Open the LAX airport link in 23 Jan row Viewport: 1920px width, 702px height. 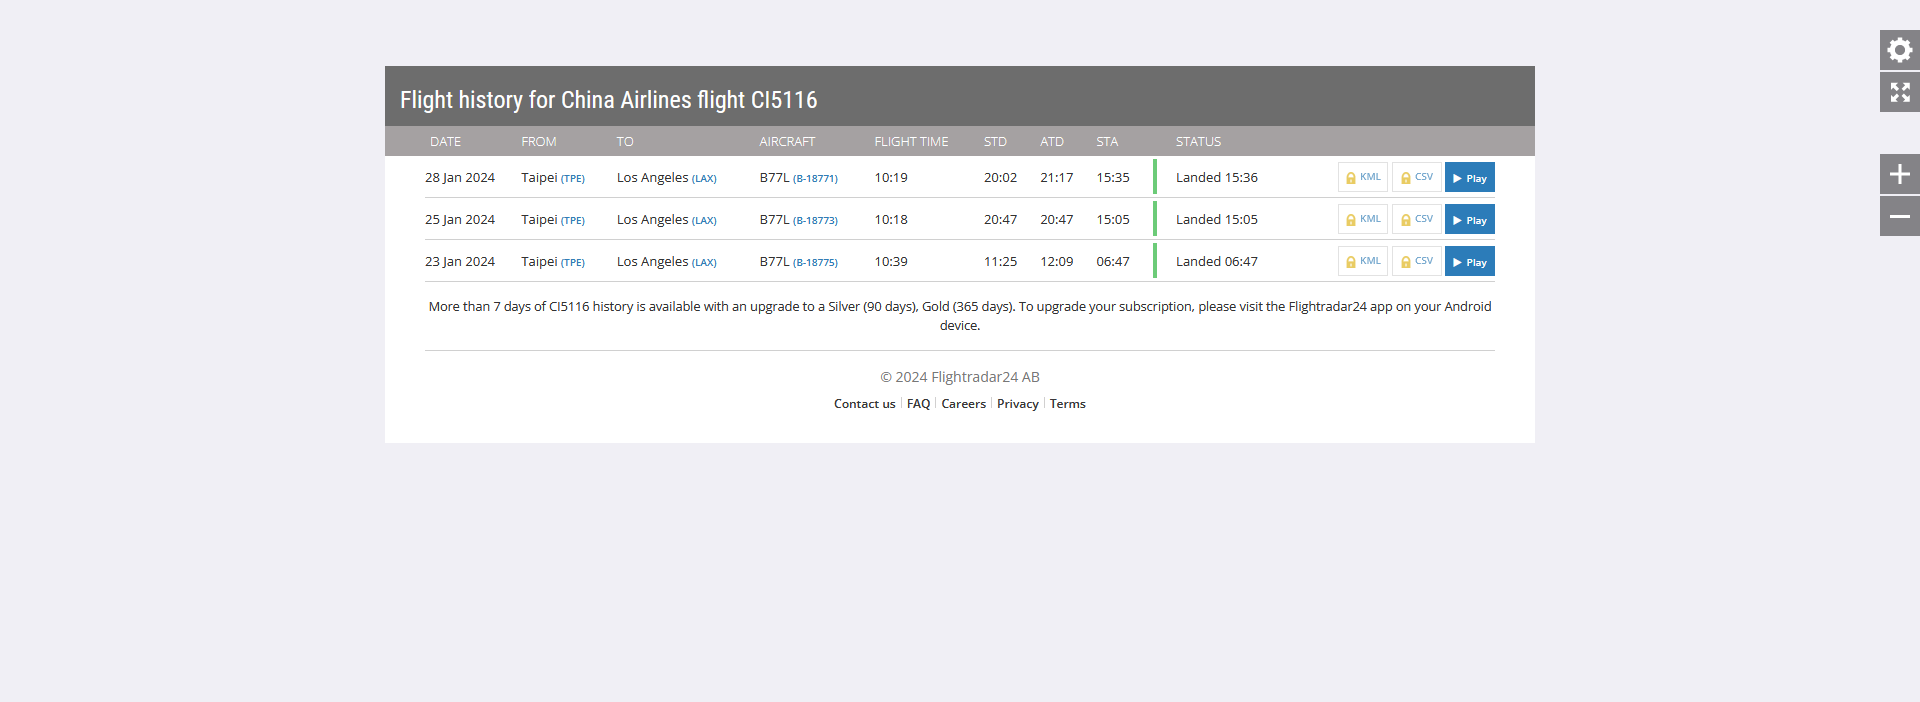tap(704, 263)
